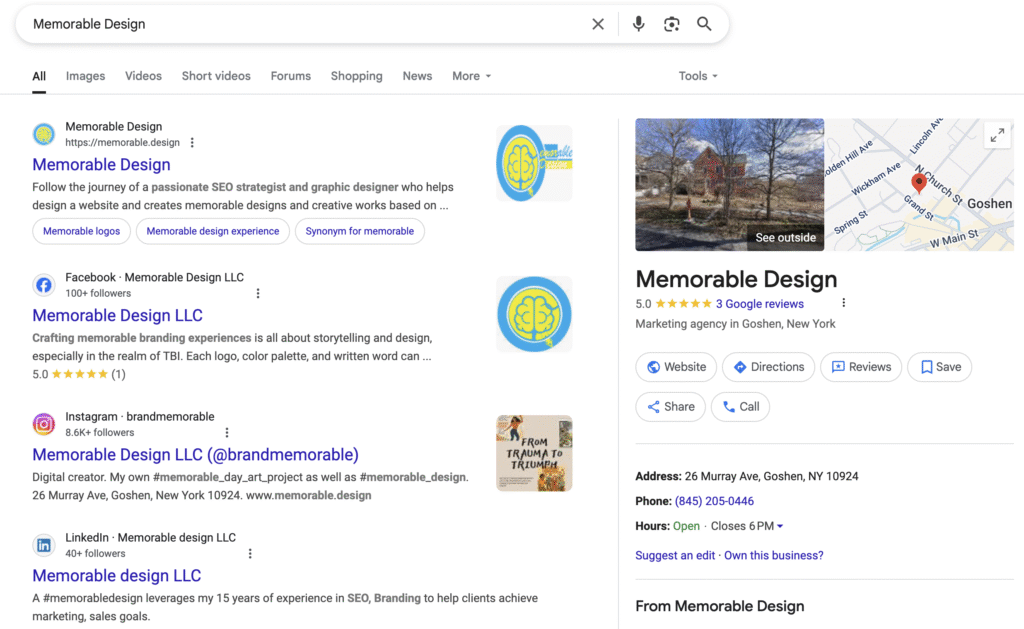Open the 3 Google reviews link

point(761,303)
